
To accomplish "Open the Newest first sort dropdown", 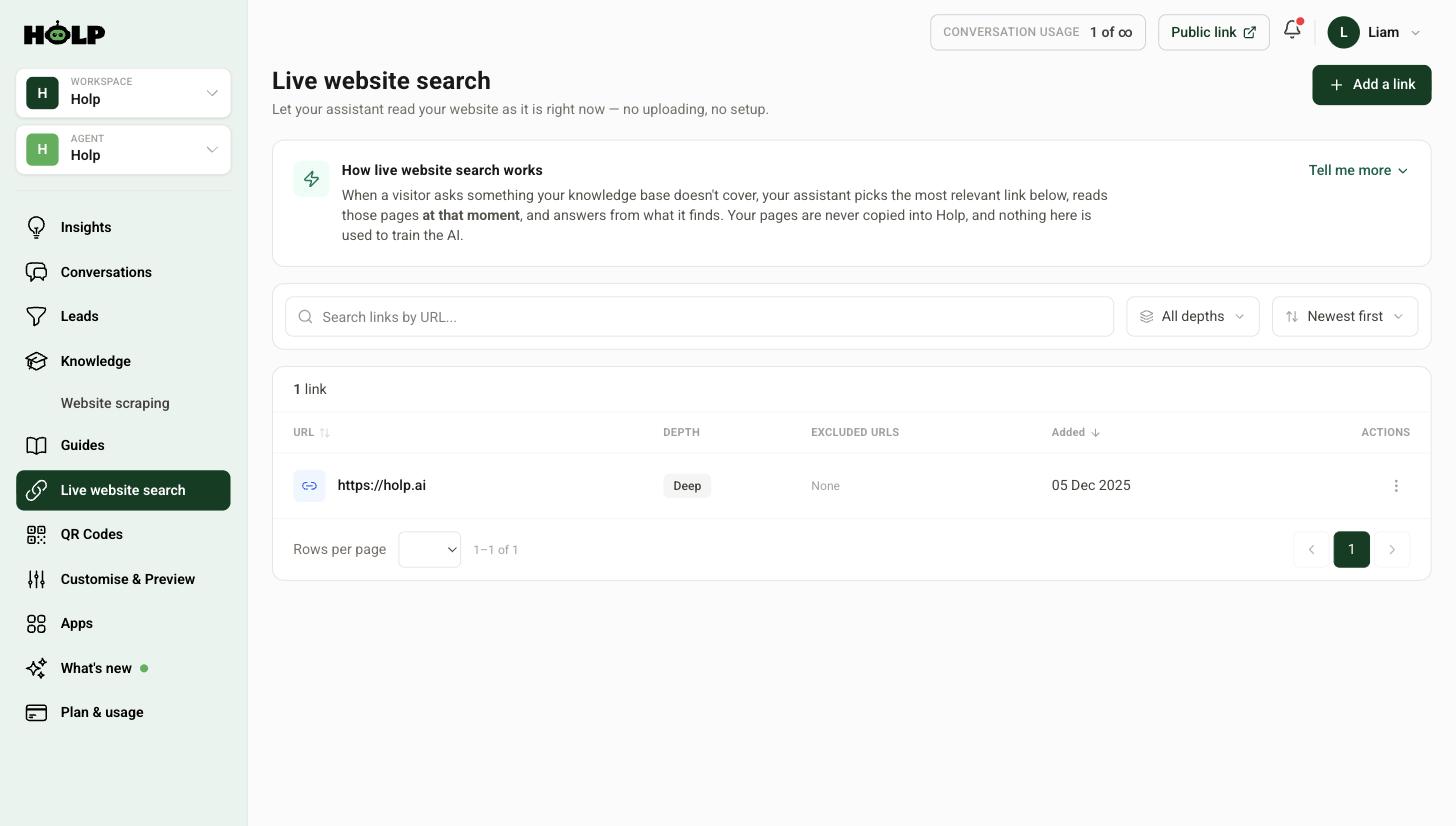I will [1345, 317].
